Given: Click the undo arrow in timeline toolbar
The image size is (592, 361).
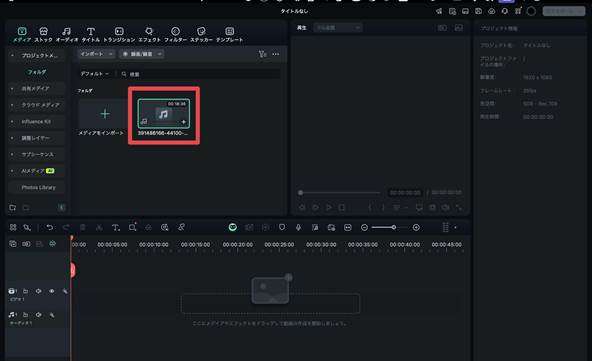Looking at the screenshot, I should (49, 227).
